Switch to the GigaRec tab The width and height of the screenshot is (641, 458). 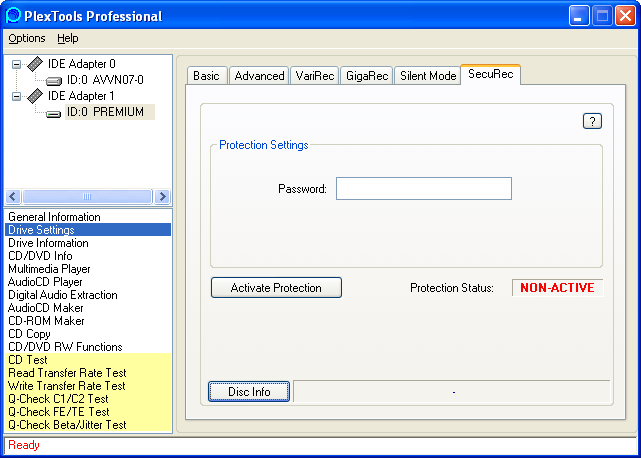pyautogui.click(x=367, y=76)
